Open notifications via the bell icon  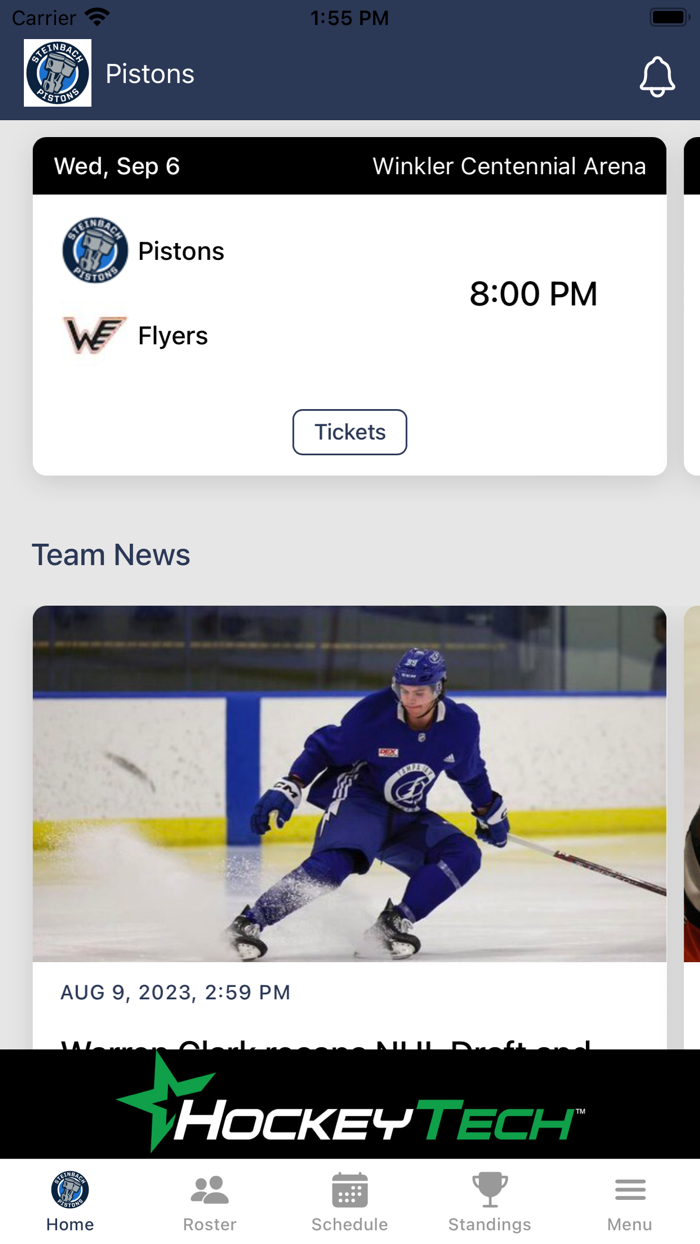click(x=657, y=75)
